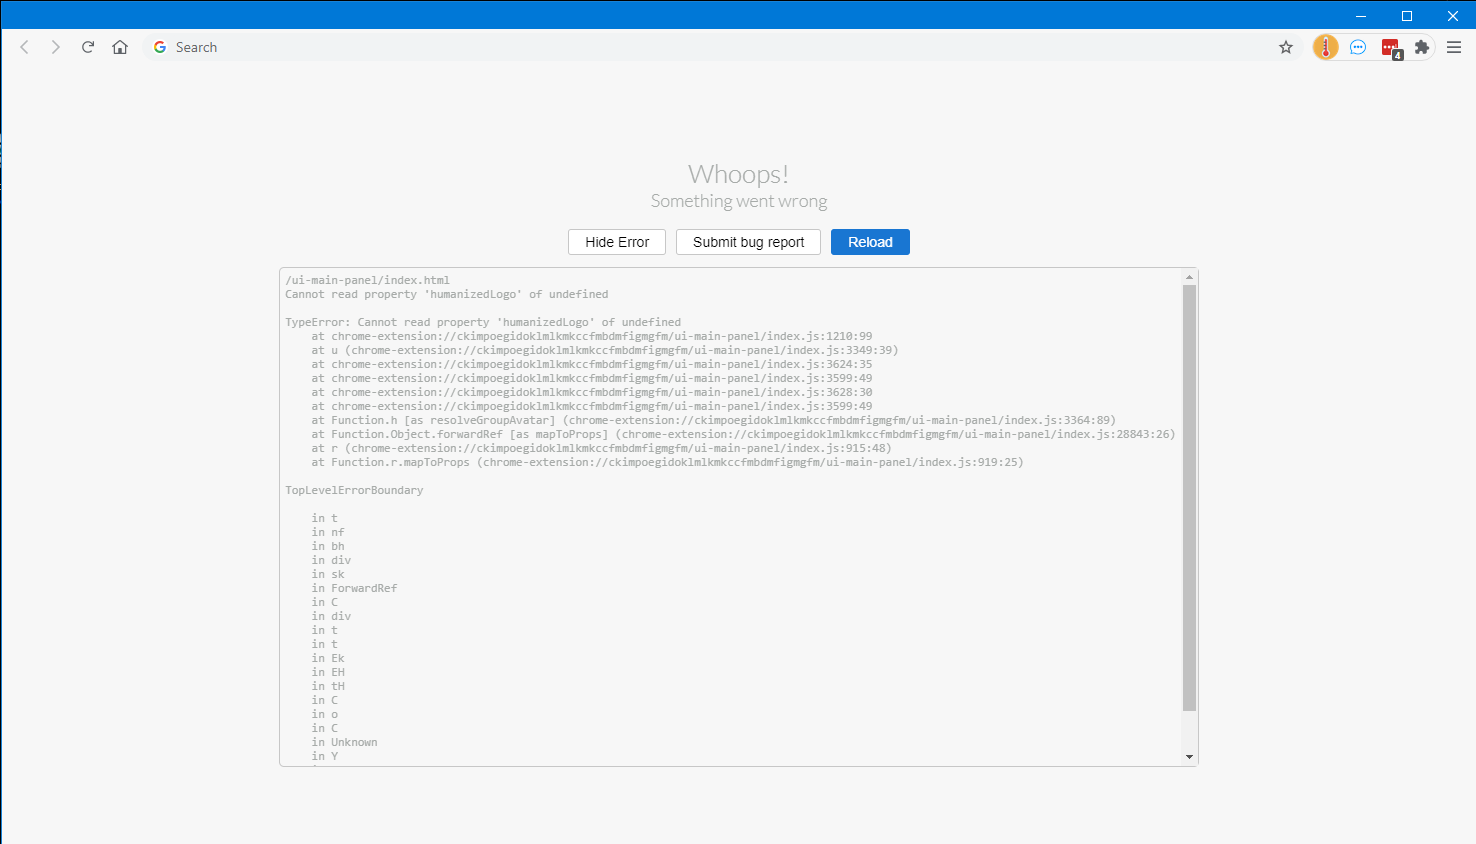Click the blue Reload button

870,242
